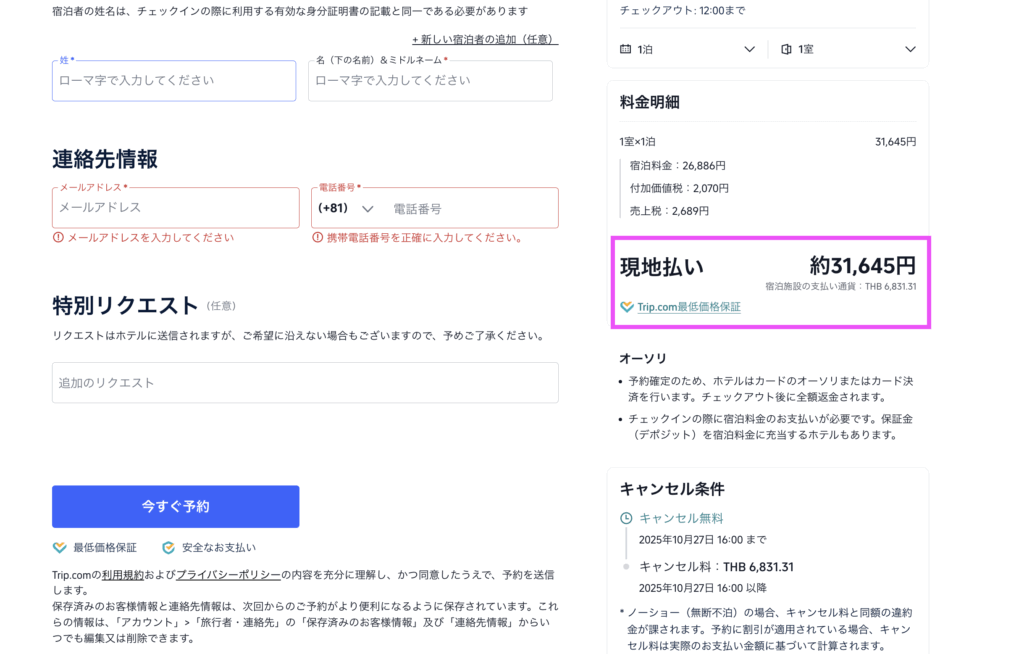Click the メールアドレス input field
The image size is (1024, 654).
[x=175, y=208]
